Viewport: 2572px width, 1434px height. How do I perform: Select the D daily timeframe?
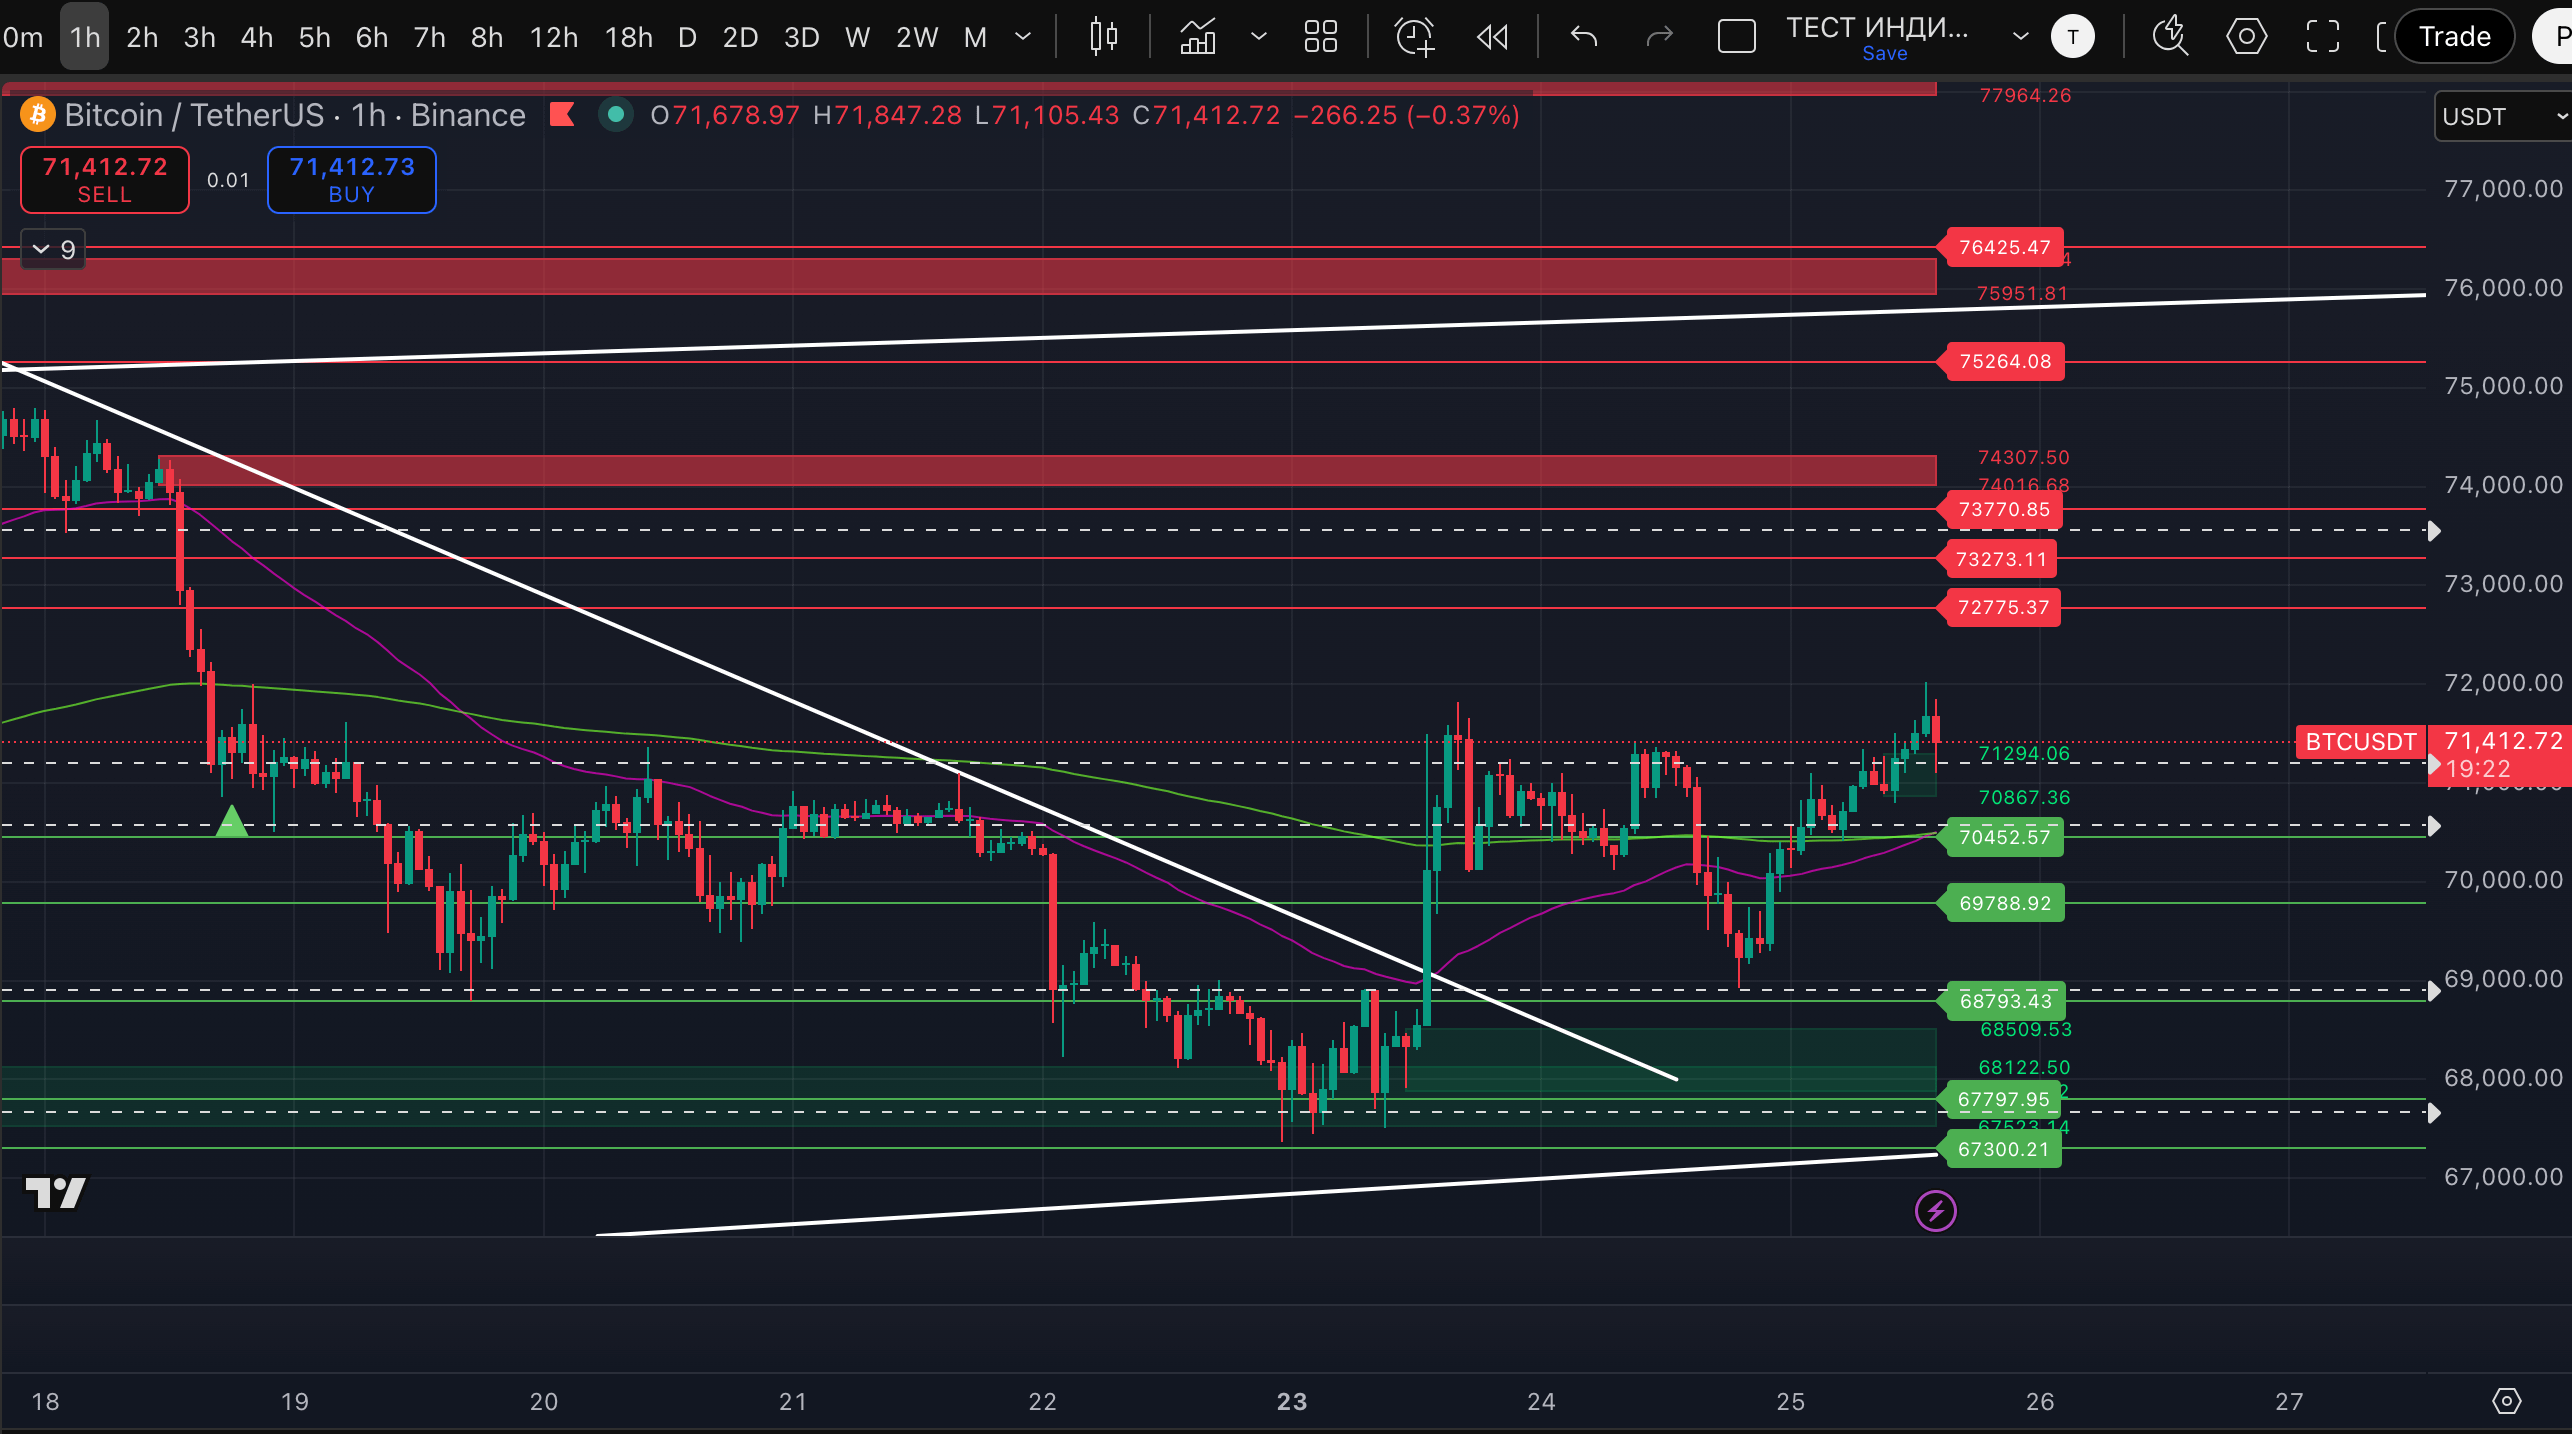click(x=687, y=37)
